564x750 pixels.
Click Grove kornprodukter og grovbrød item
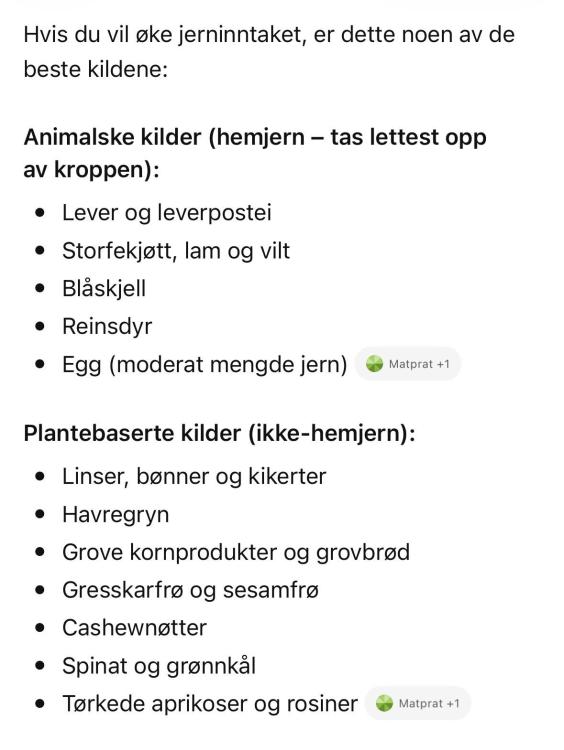coord(236,552)
